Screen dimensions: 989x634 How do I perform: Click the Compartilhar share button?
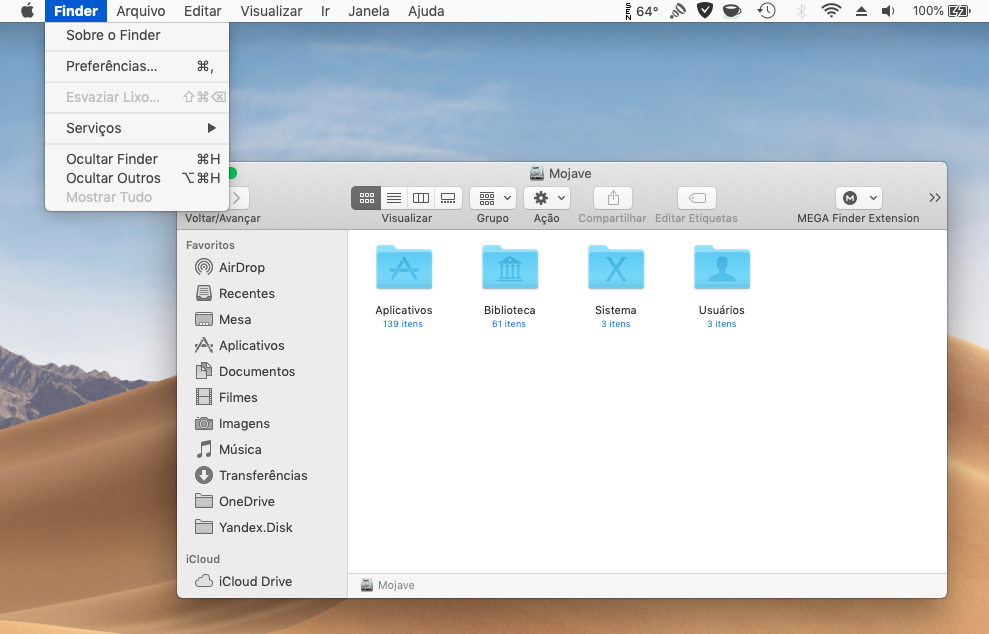tap(612, 198)
